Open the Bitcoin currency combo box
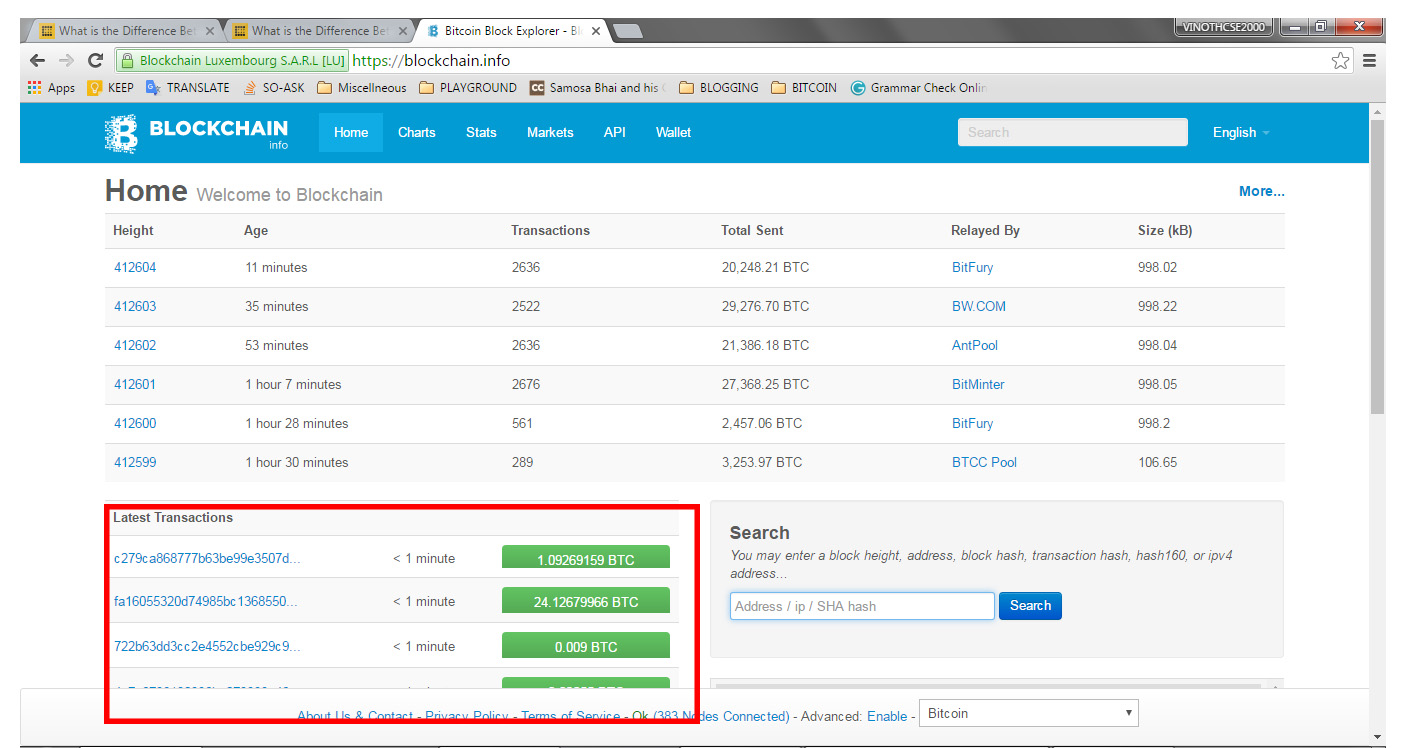1414x748 pixels. [1028, 713]
